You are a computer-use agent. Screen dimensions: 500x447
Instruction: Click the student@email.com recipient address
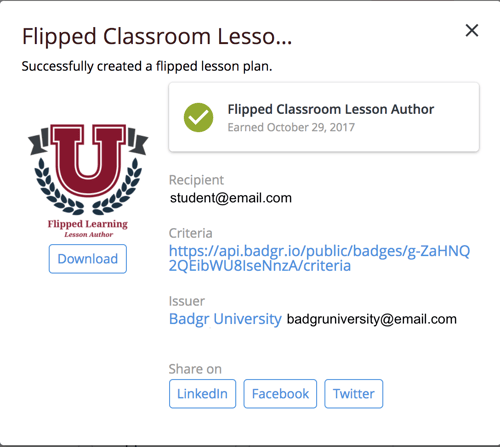tap(231, 198)
